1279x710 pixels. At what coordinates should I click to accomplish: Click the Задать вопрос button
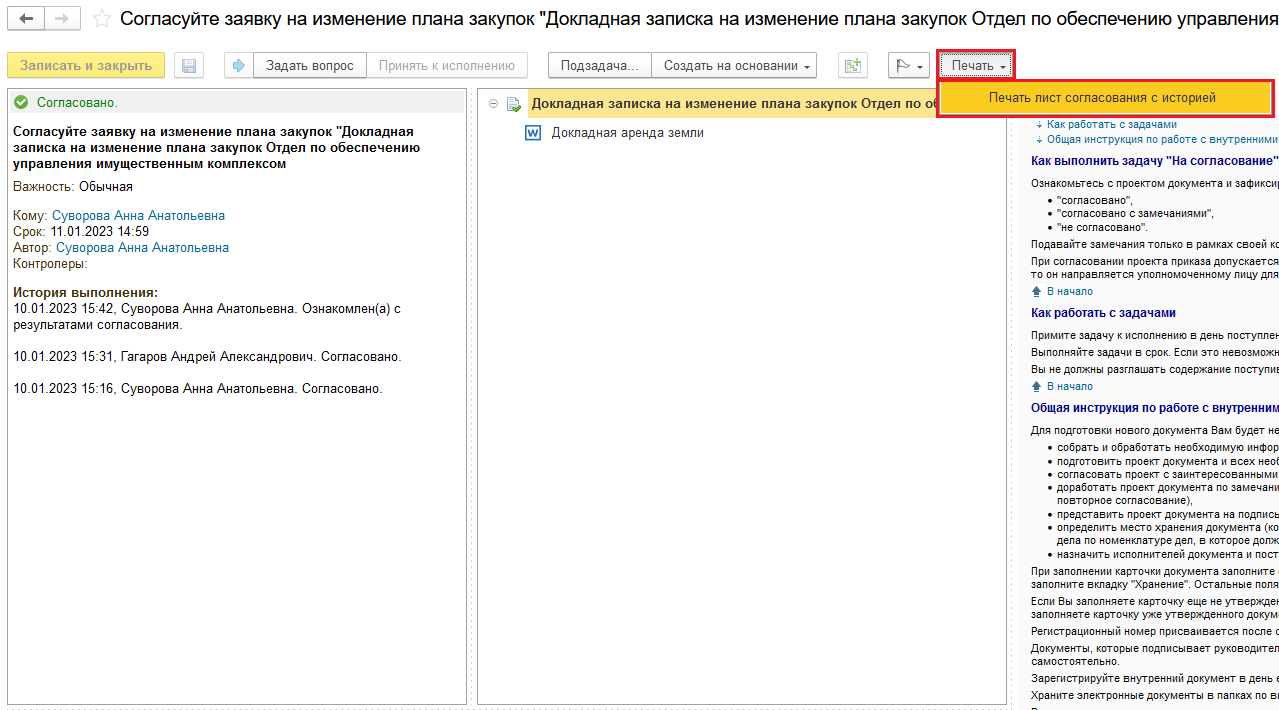pyautogui.click(x=309, y=66)
